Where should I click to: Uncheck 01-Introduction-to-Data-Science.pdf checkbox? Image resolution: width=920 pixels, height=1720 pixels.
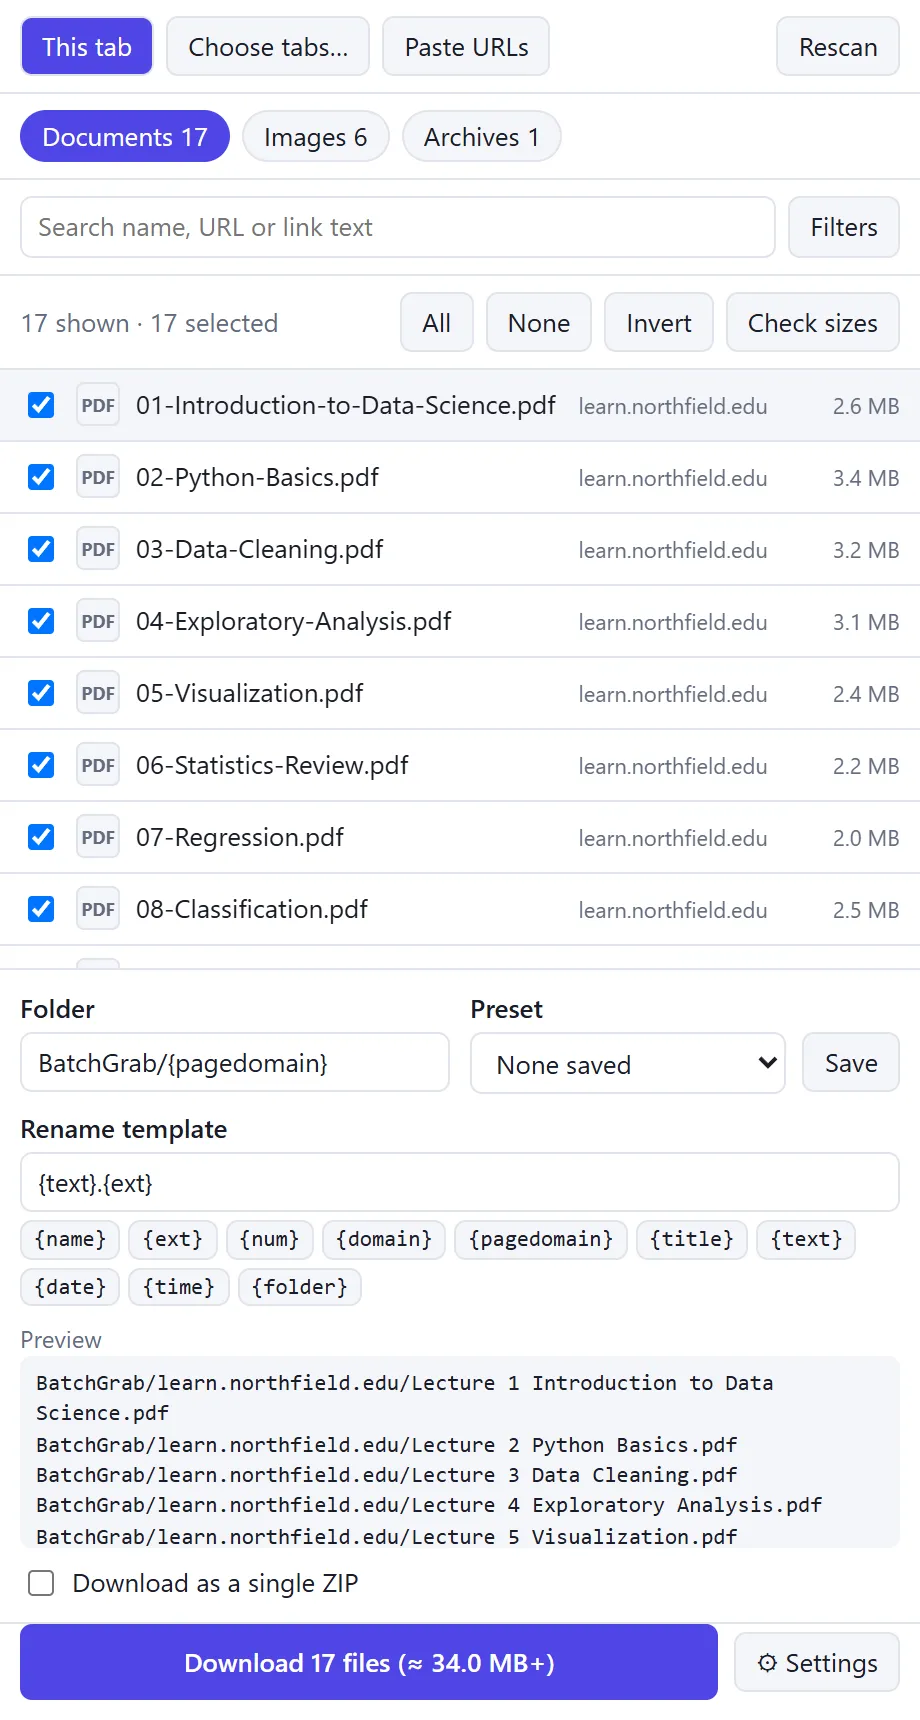tap(41, 405)
